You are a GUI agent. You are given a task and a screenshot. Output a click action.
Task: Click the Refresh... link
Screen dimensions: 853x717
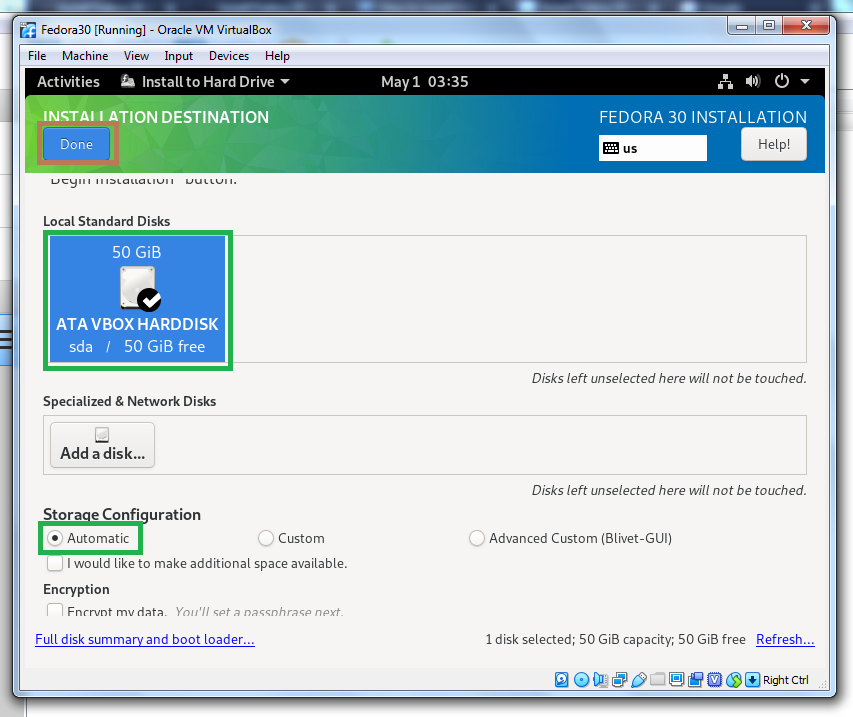(x=785, y=639)
